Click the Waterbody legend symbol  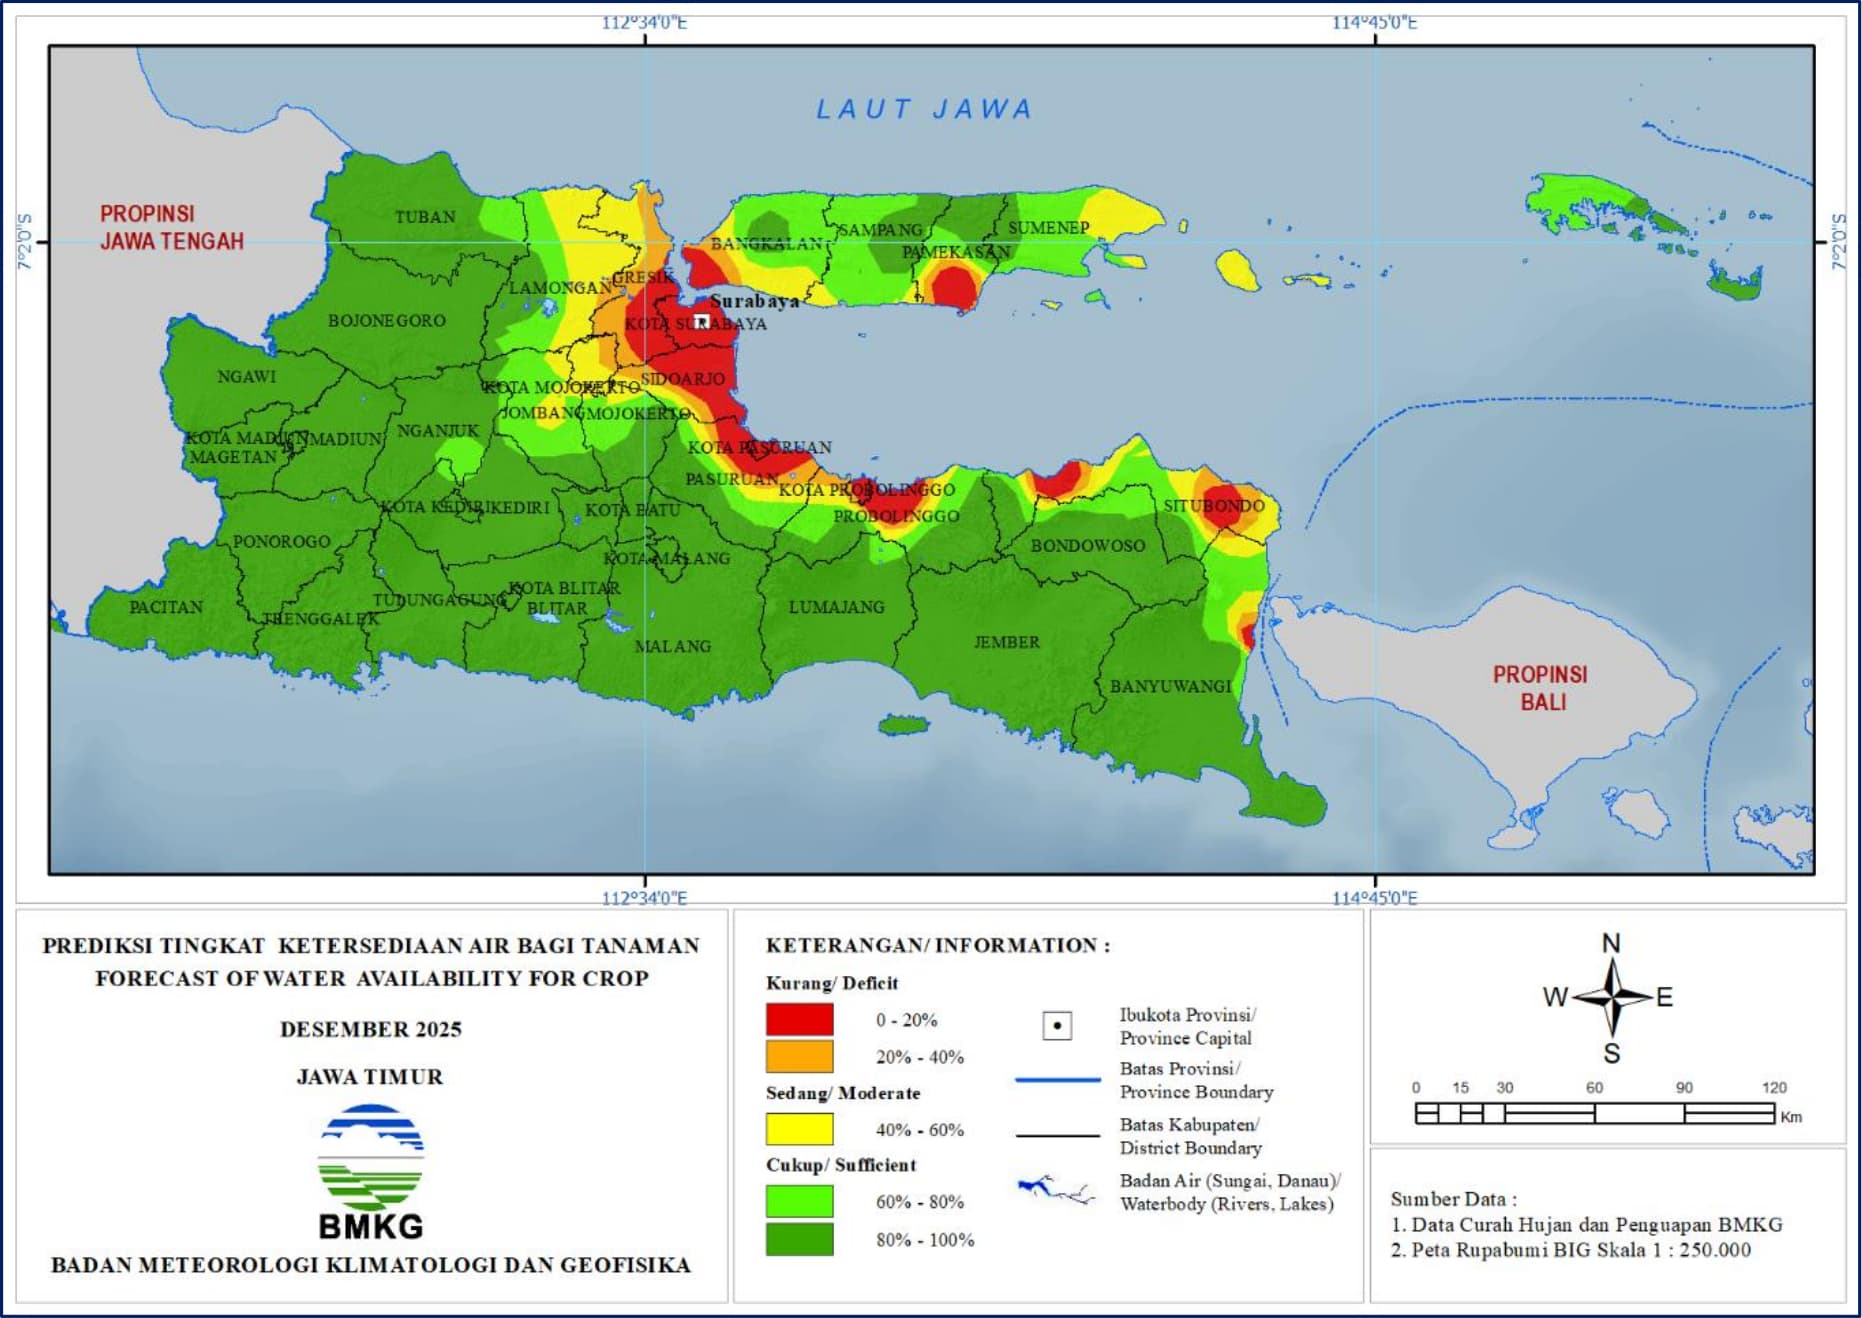point(1056,1189)
